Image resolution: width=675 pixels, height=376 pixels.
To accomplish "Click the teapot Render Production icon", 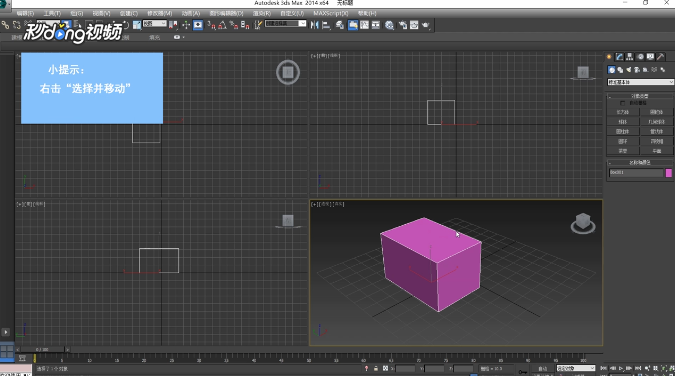I will coord(426,25).
